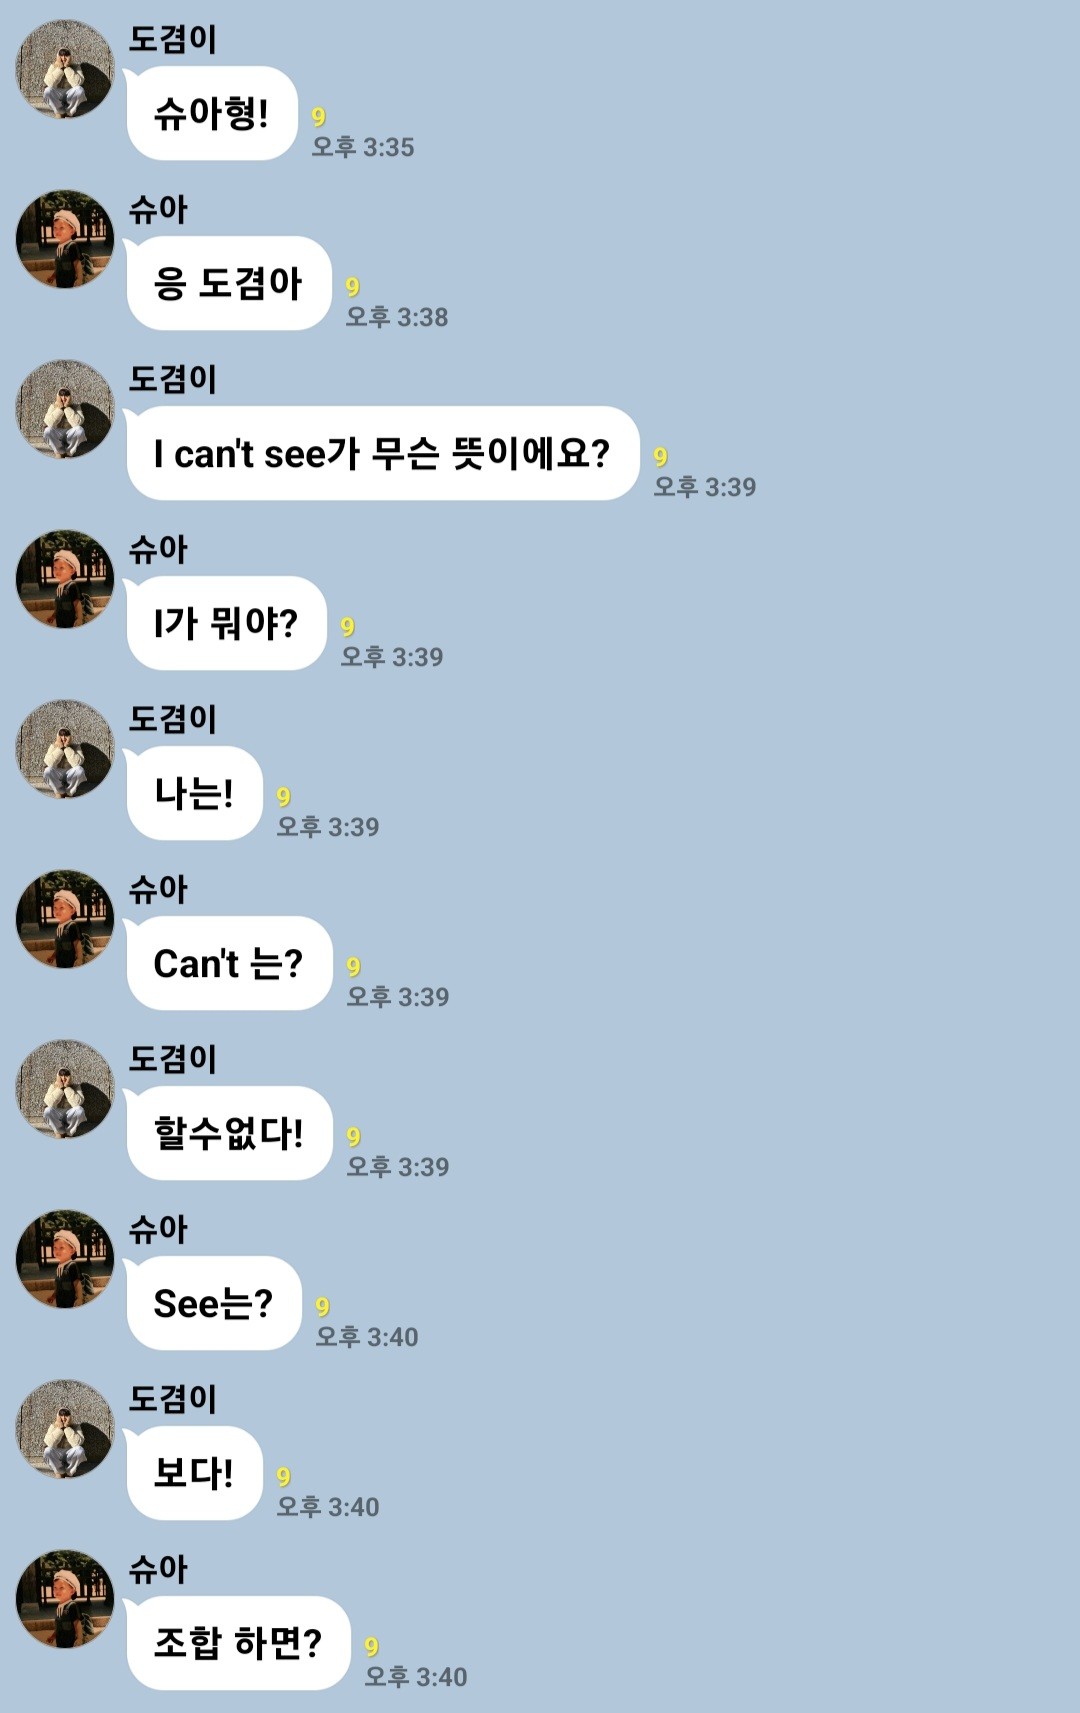Select the 할수없다! message bubble

230,1133
